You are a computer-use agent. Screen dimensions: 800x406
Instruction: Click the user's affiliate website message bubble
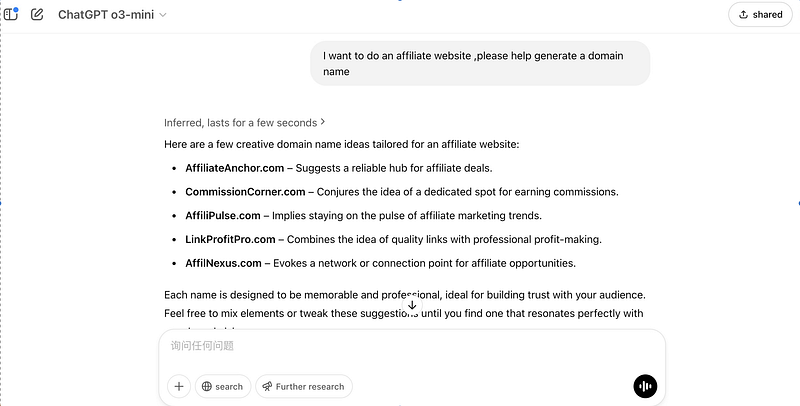[x=480, y=63]
